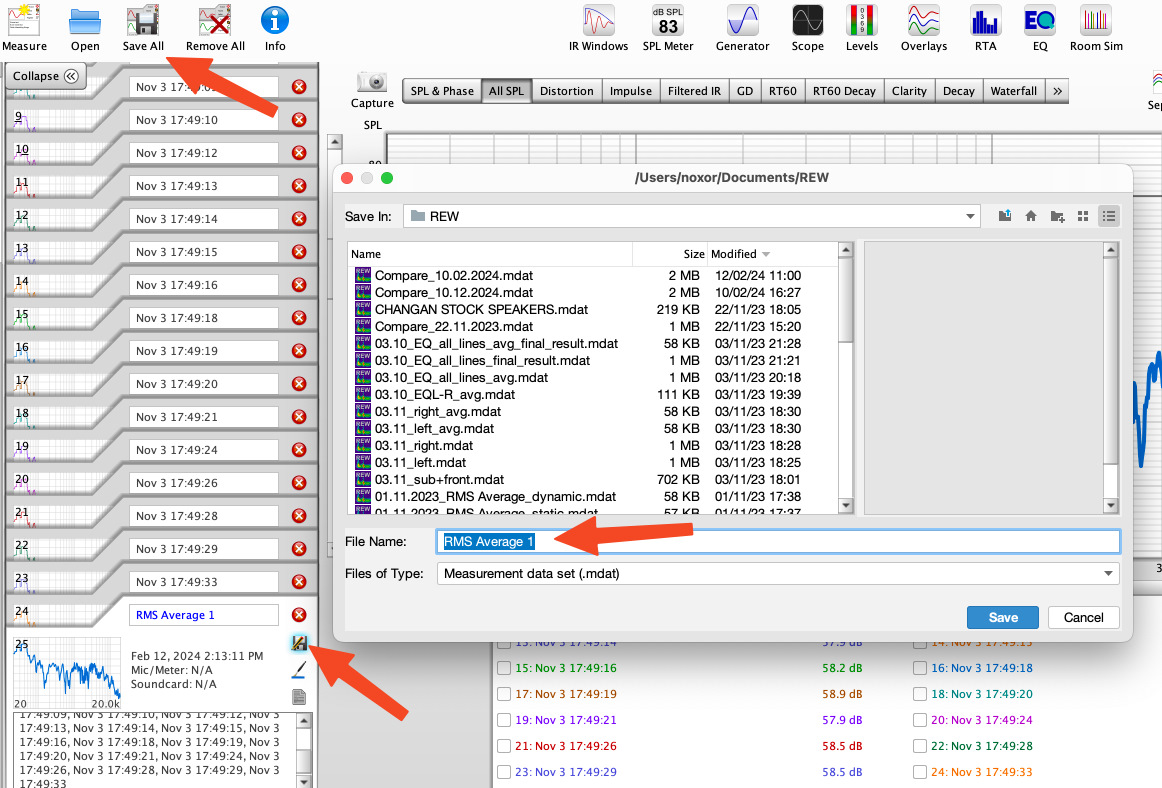This screenshot has height=788, width=1162.
Task: Switch dialog to icon grid view
Action: click(x=1083, y=216)
